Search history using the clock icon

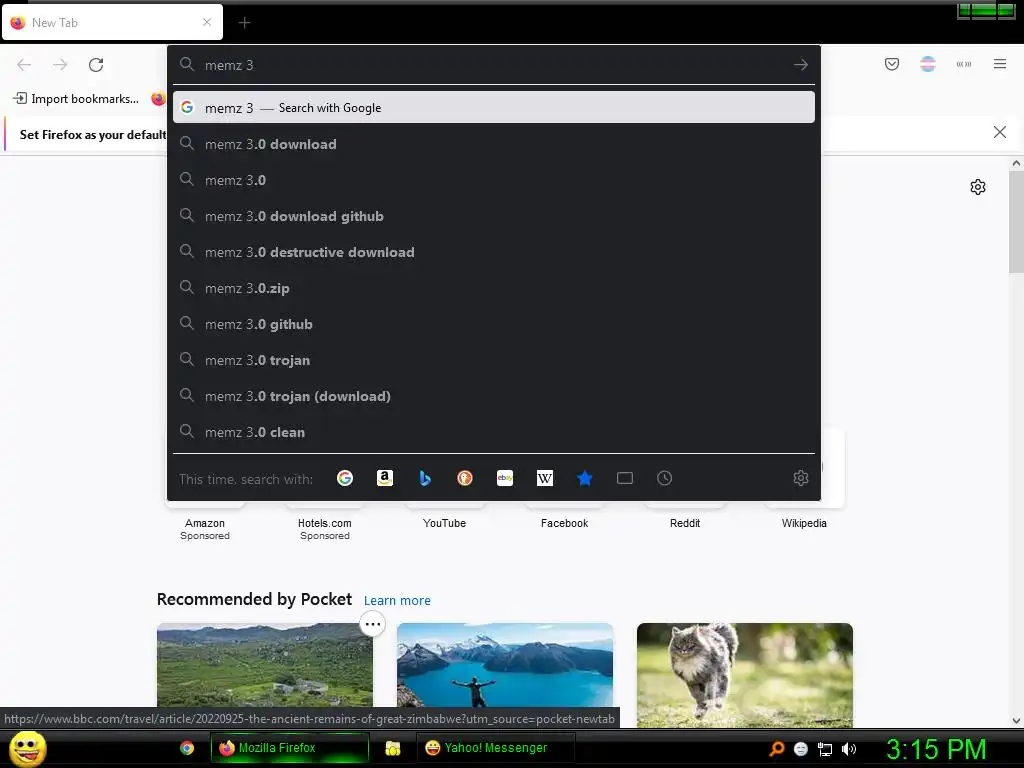click(x=664, y=478)
